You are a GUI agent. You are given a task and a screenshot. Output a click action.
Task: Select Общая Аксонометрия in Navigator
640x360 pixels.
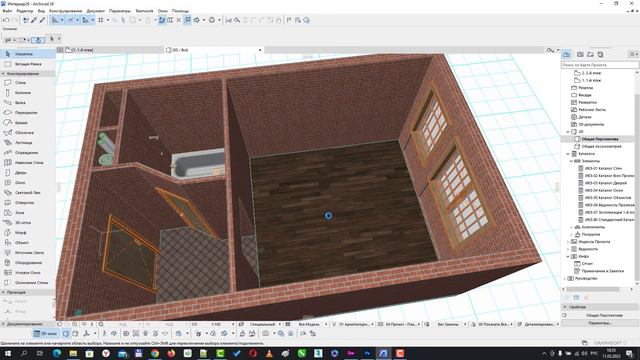(601, 146)
